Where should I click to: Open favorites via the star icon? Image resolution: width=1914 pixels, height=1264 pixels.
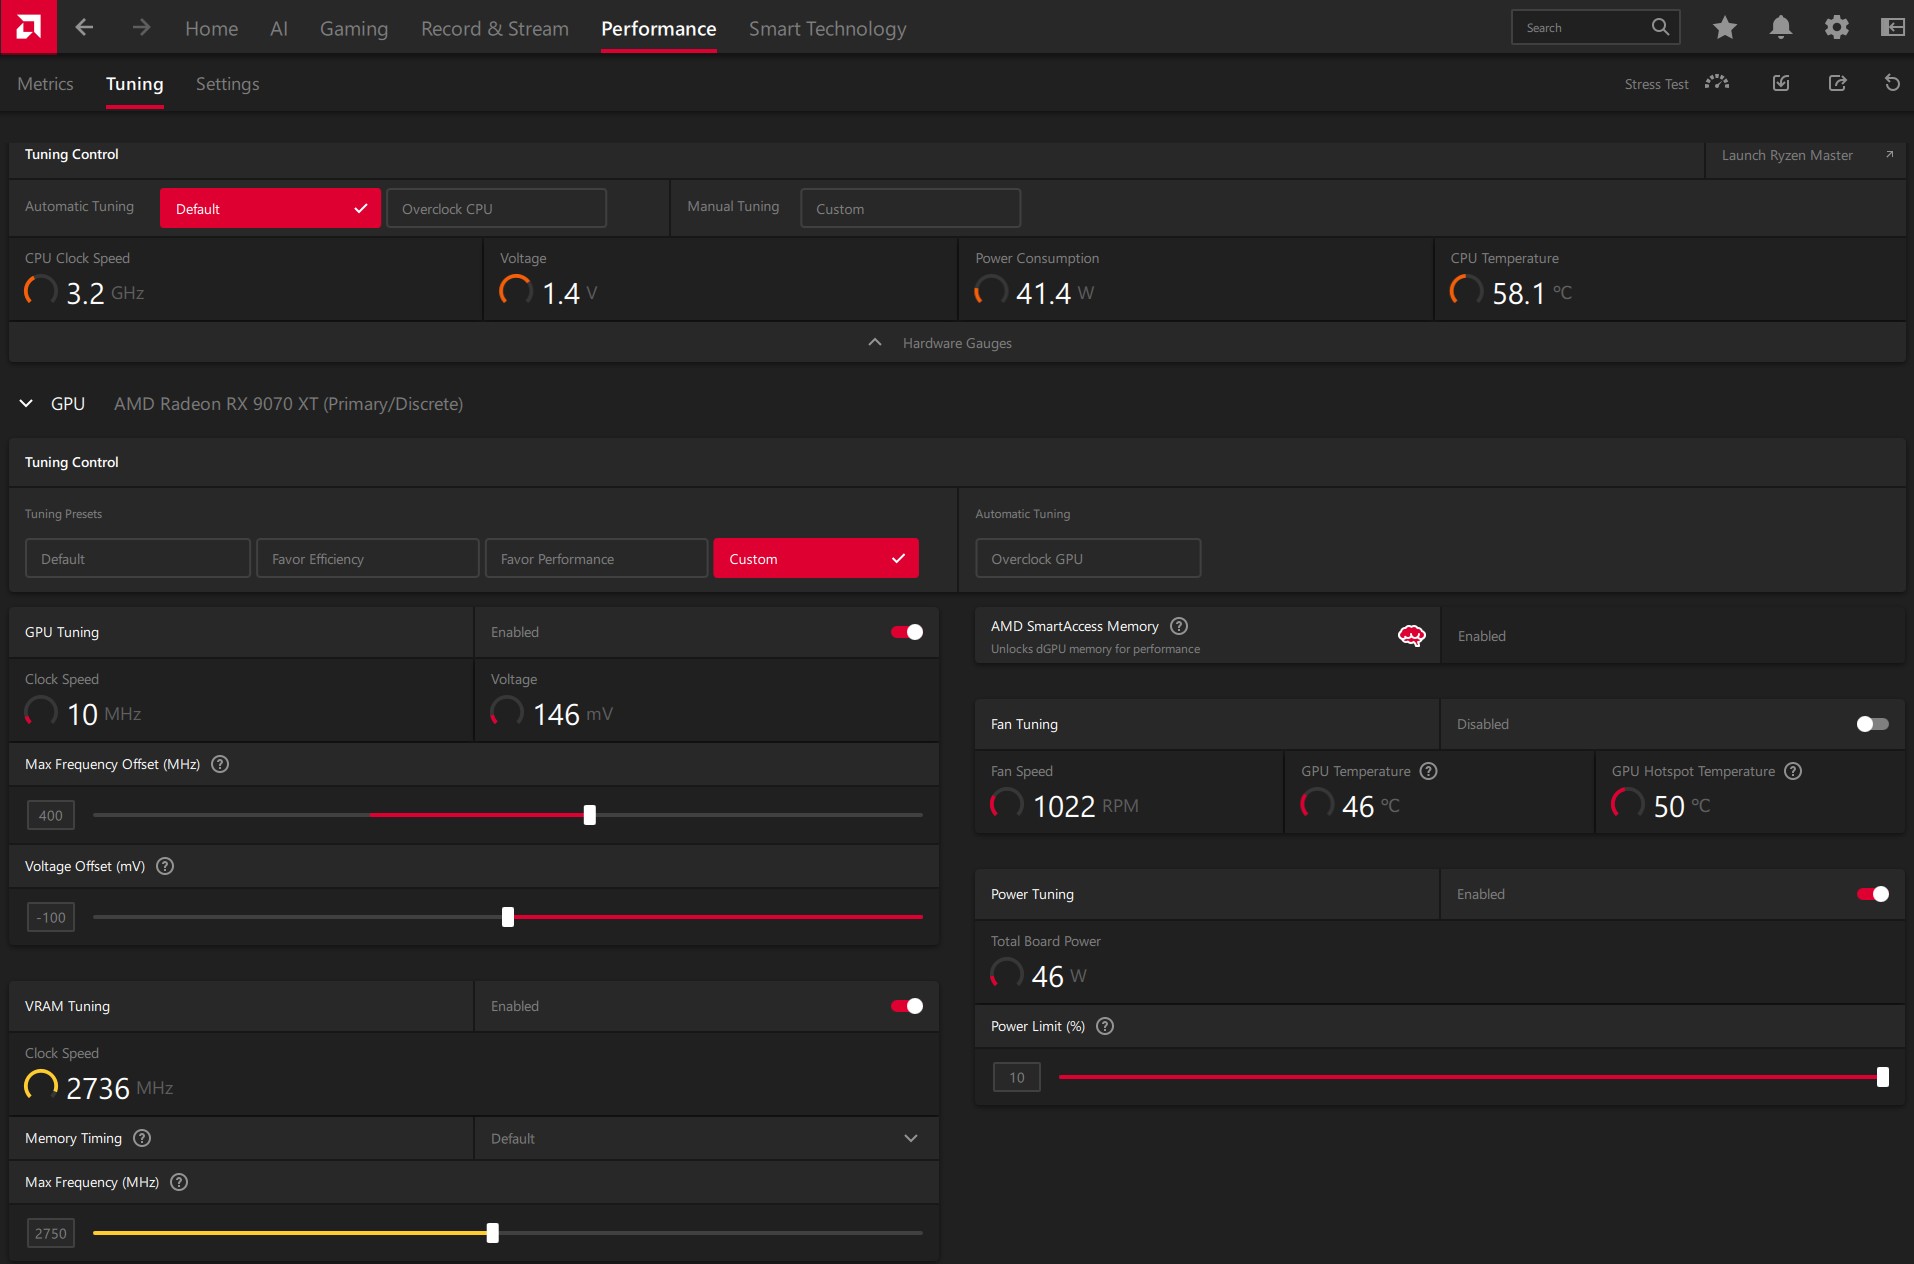tap(1724, 27)
